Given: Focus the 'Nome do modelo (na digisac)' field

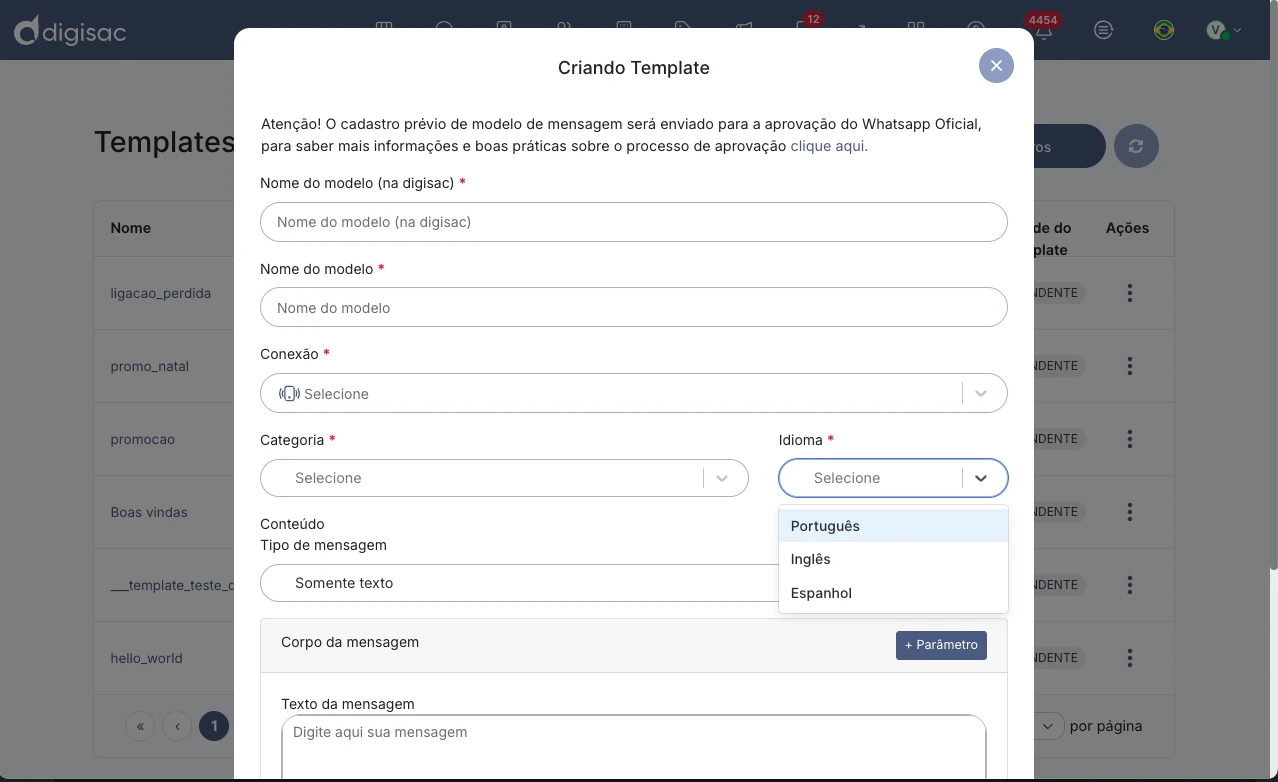Looking at the screenshot, I should [x=634, y=222].
